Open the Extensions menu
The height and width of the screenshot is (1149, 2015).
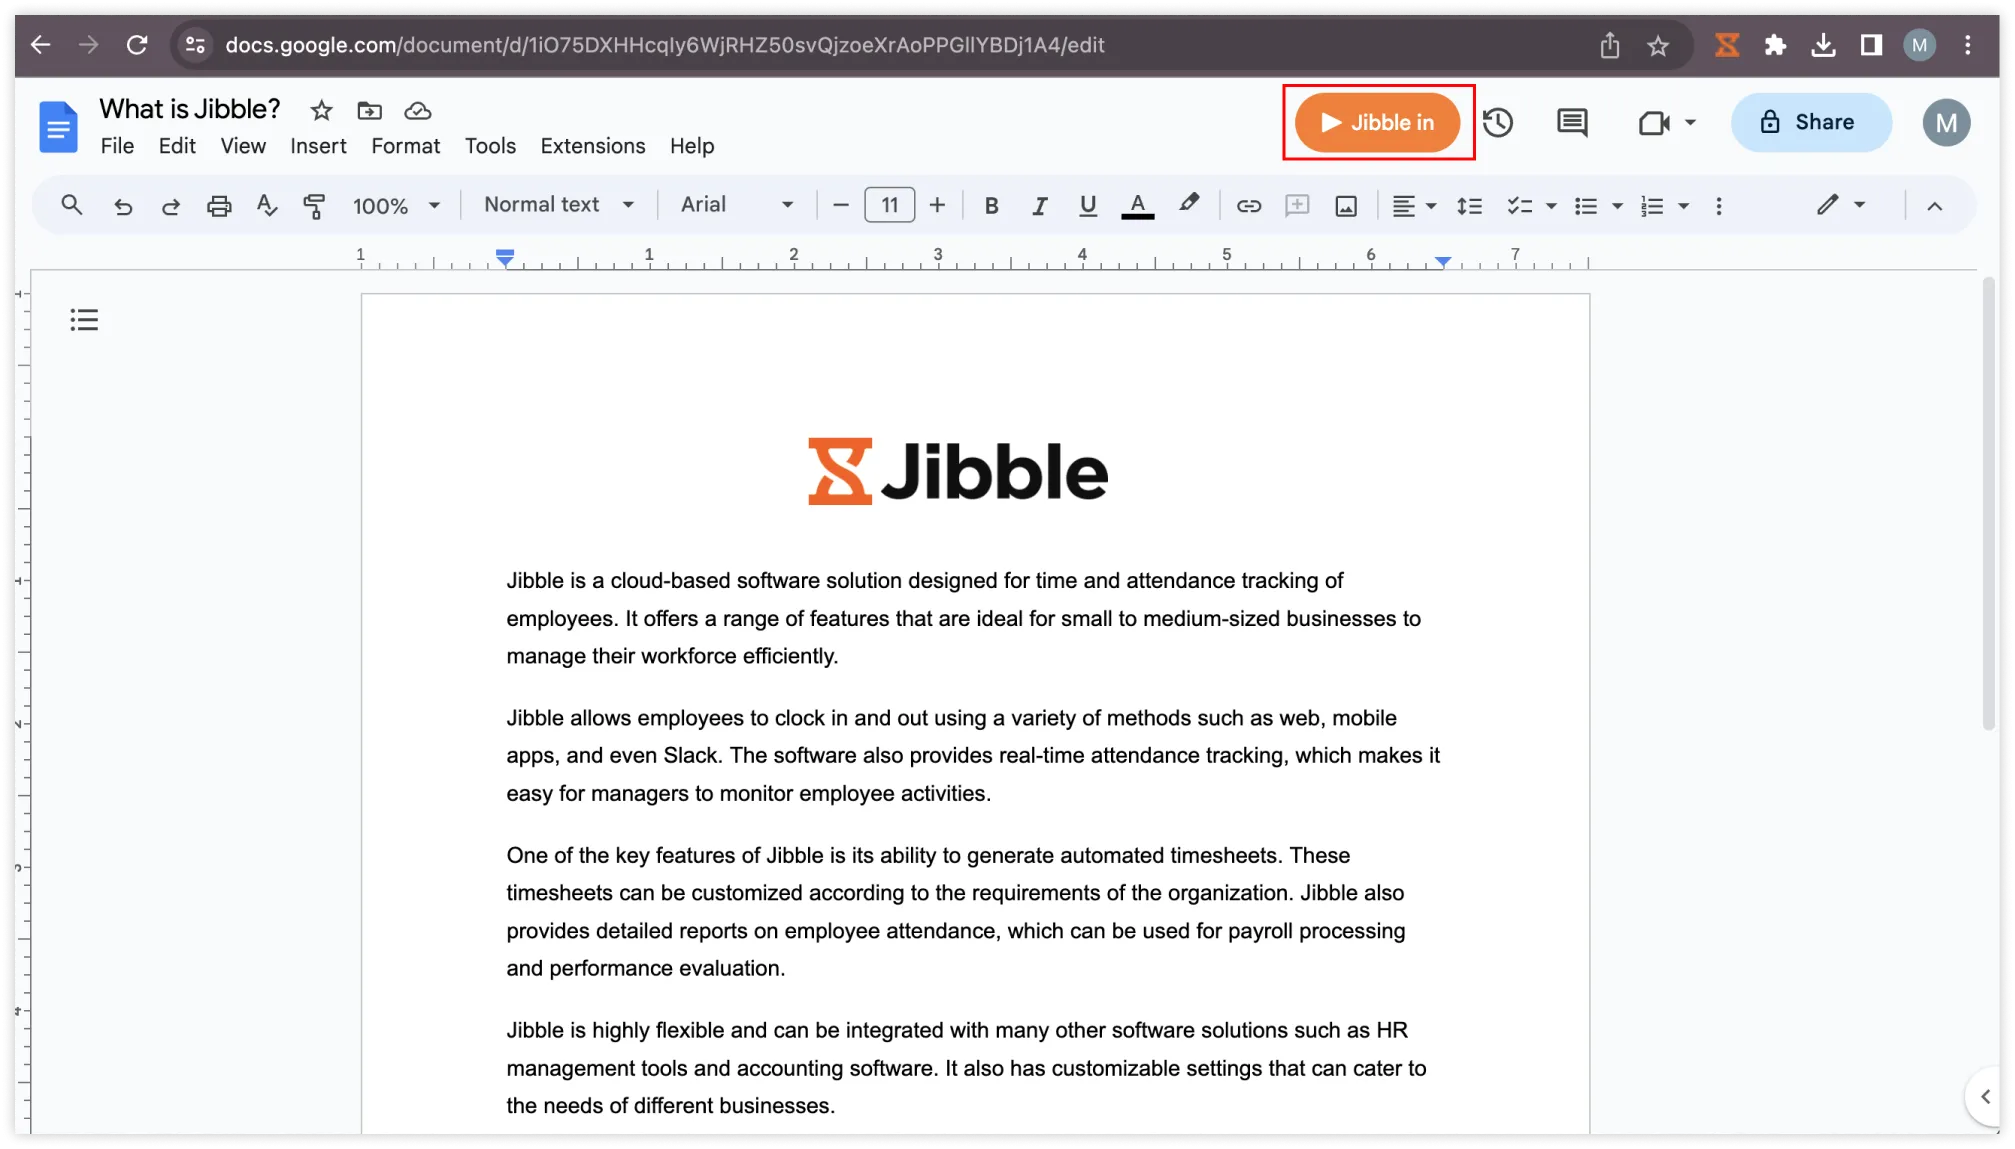coord(592,146)
